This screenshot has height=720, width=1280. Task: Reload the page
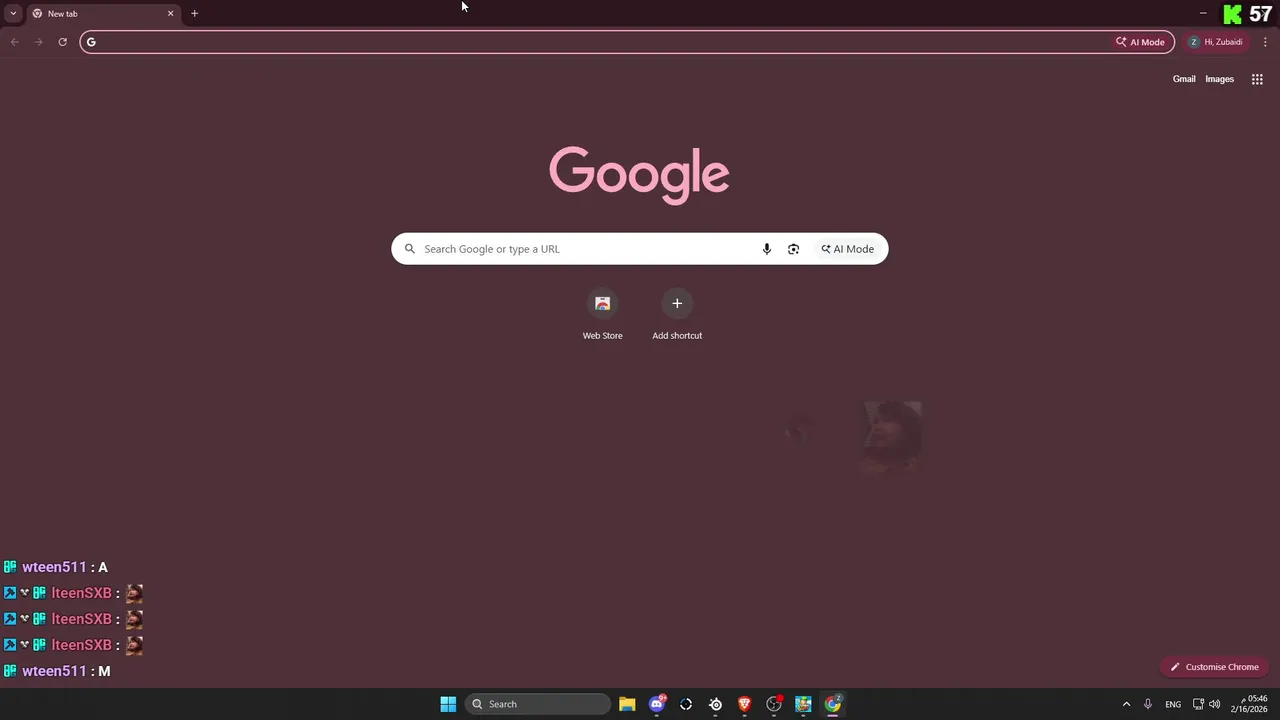coord(62,42)
